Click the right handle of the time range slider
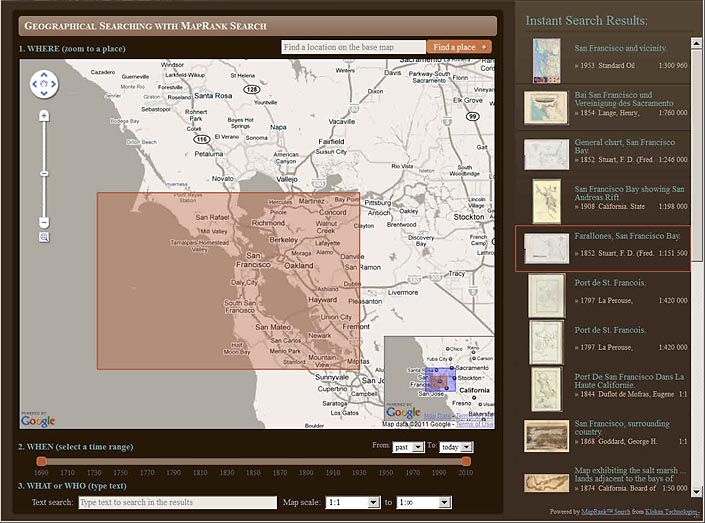The image size is (705, 523). pyautogui.click(x=466, y=460)
